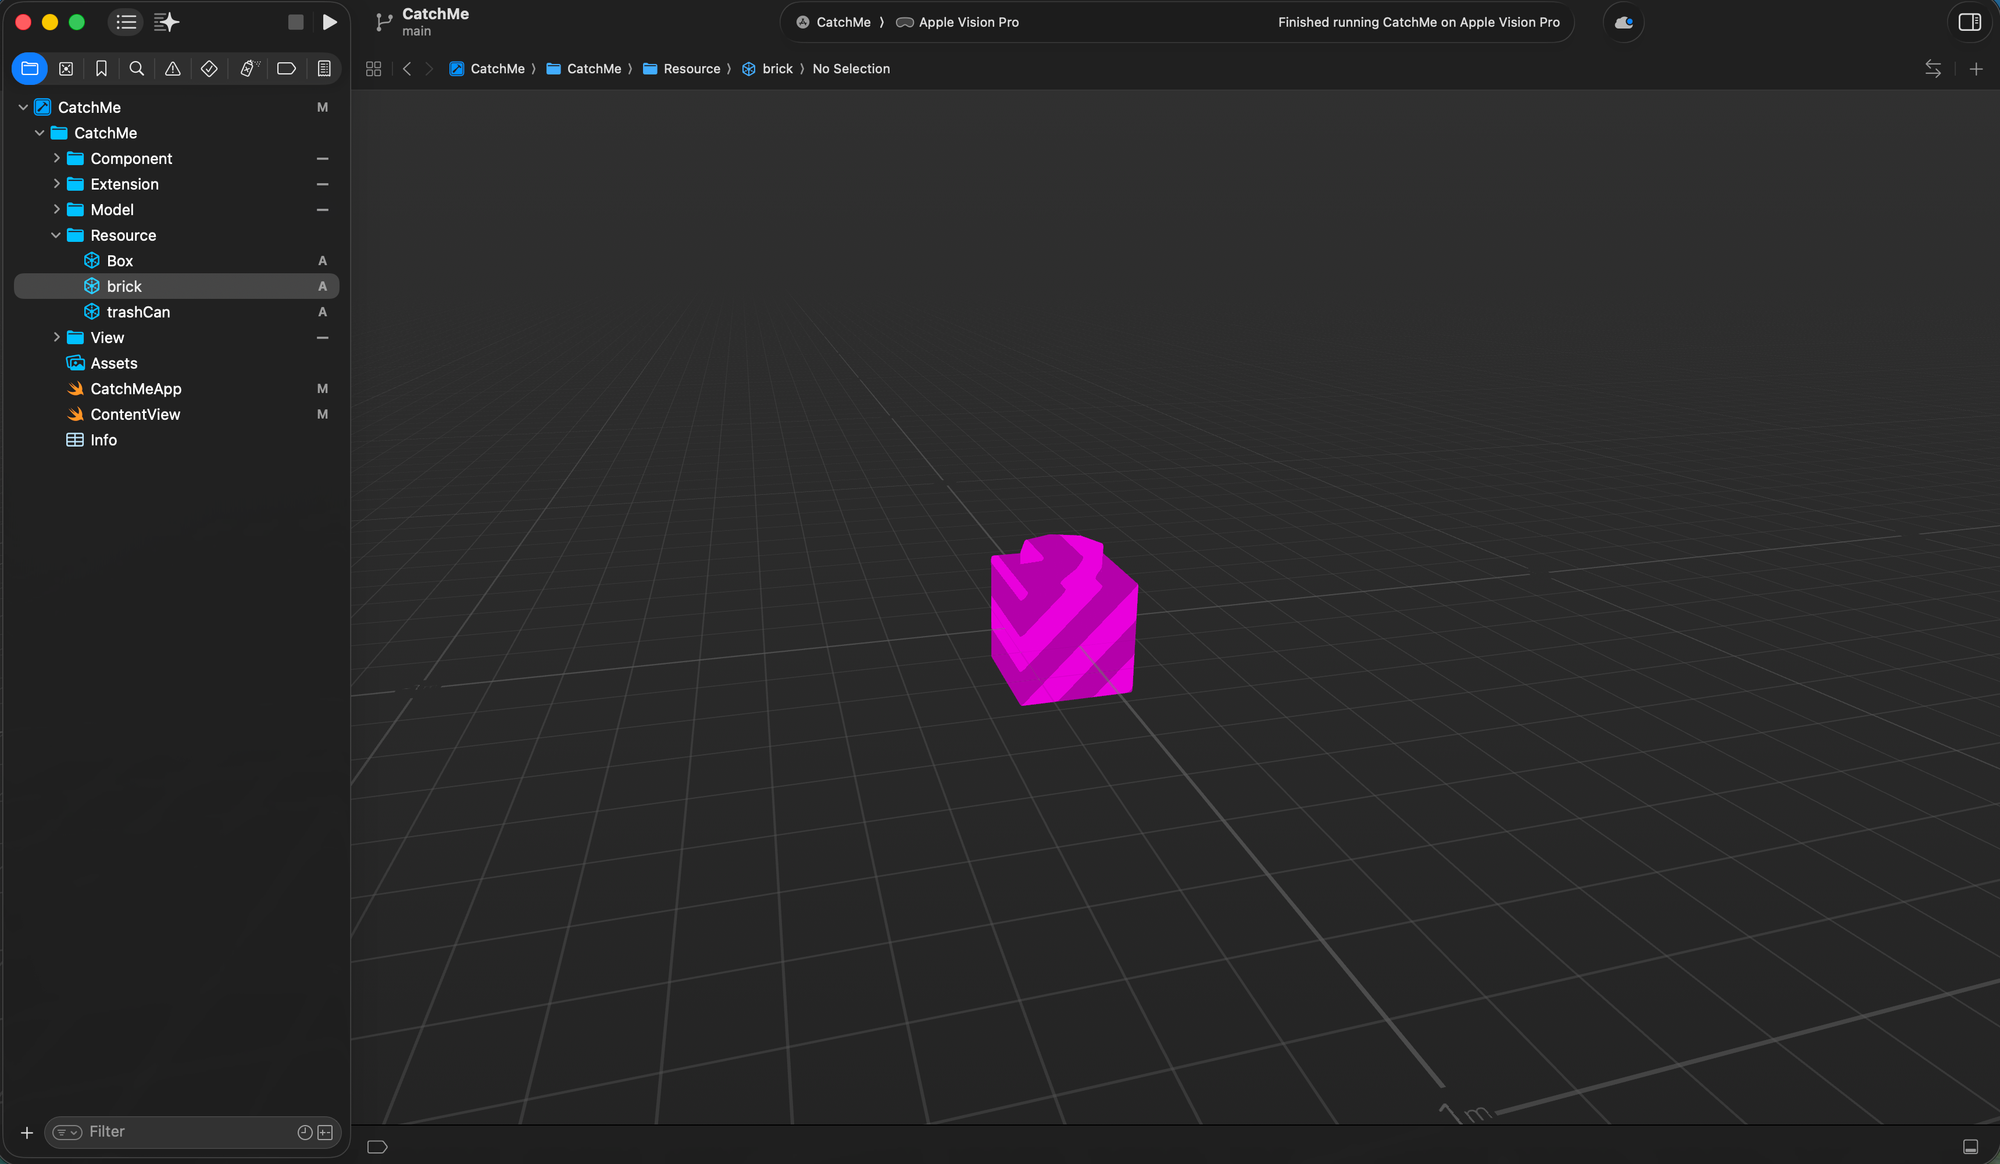Select the trashCan resource
This screenshot has height=1164, width=2000.
138,312
